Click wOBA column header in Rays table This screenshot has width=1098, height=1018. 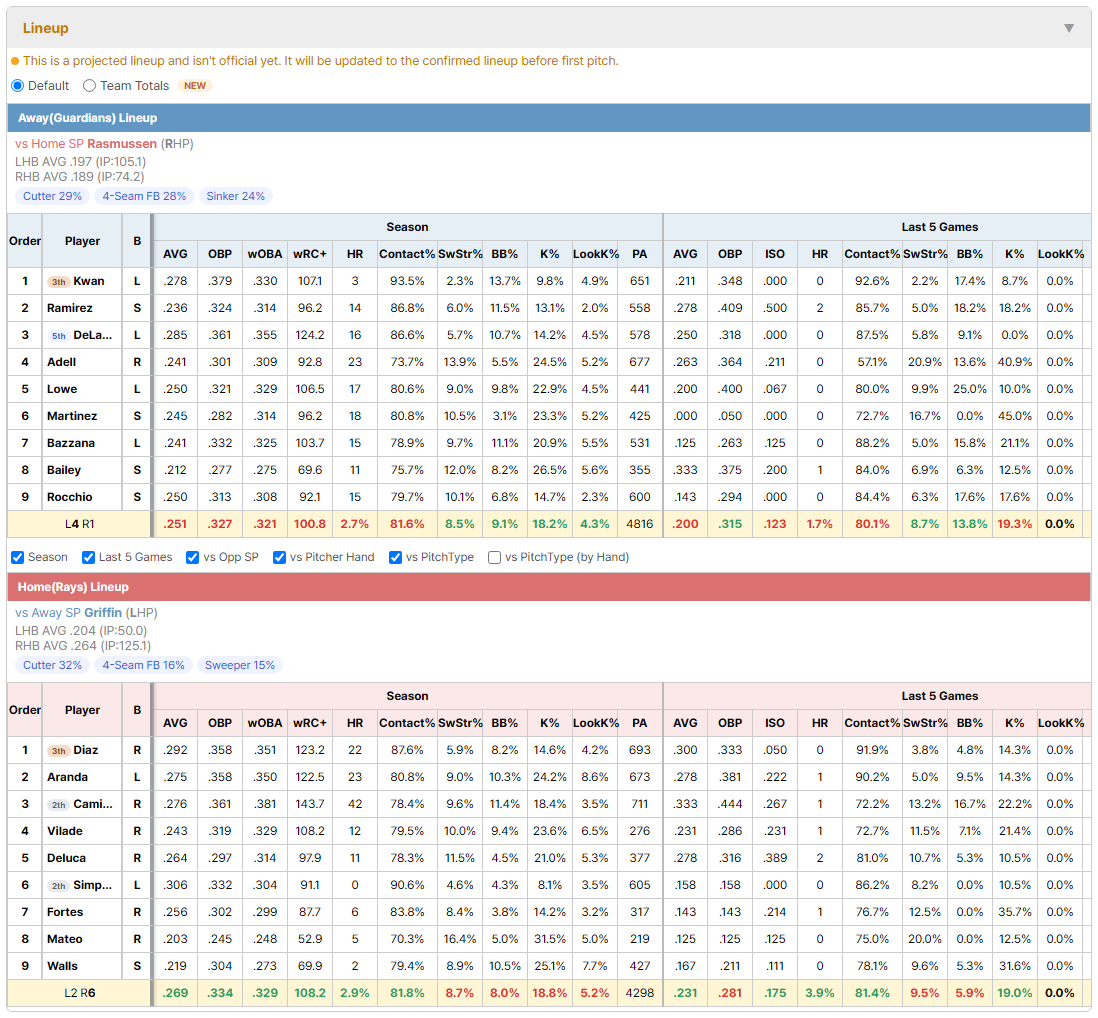pos(265,723)
